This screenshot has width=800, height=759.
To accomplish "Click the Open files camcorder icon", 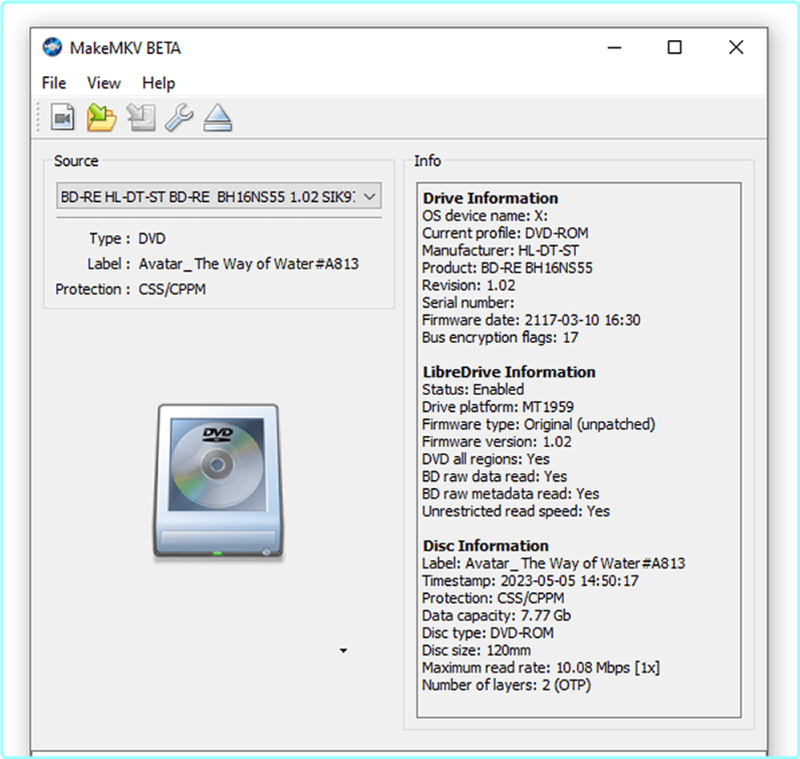I will (63, 118).
